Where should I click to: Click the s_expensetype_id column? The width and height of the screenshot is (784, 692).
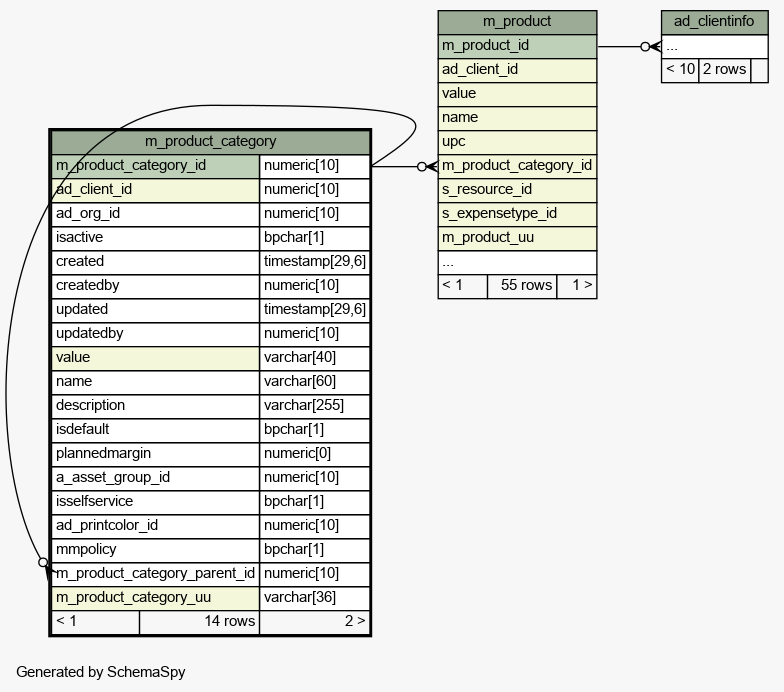click(x=517, y=213)
